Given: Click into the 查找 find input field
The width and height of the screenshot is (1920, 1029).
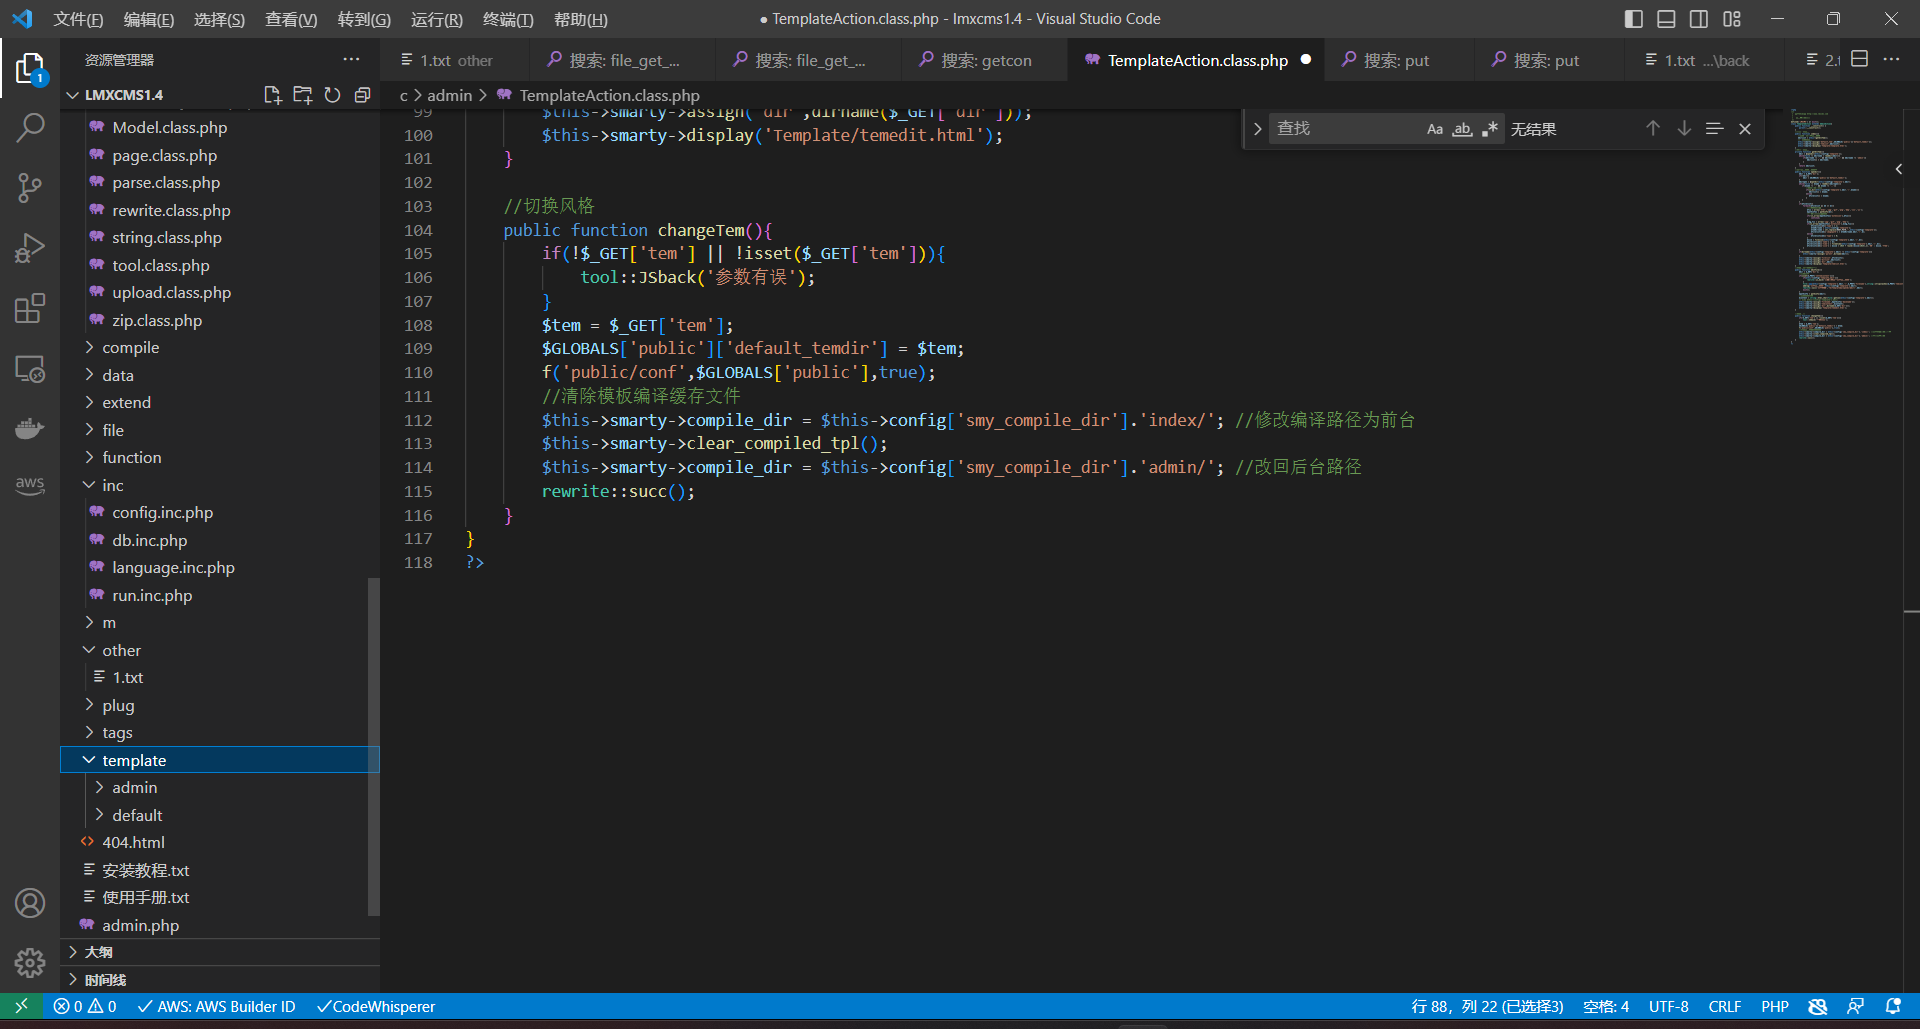Looking at the screenshot, I should click(1345, 129).
